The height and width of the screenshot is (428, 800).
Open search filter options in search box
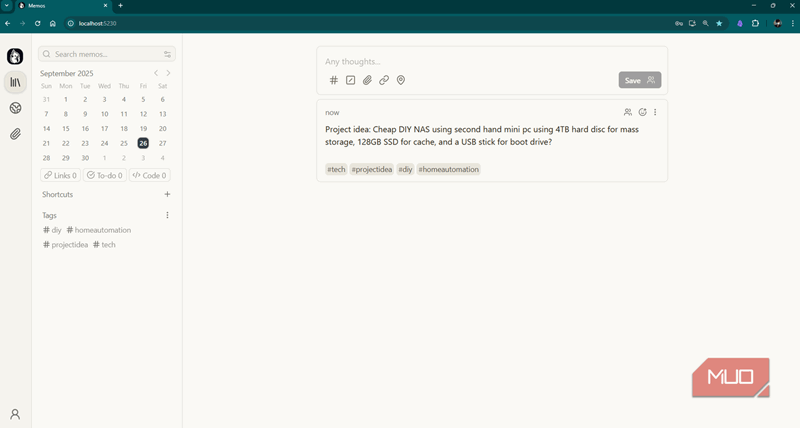point(167,54)
